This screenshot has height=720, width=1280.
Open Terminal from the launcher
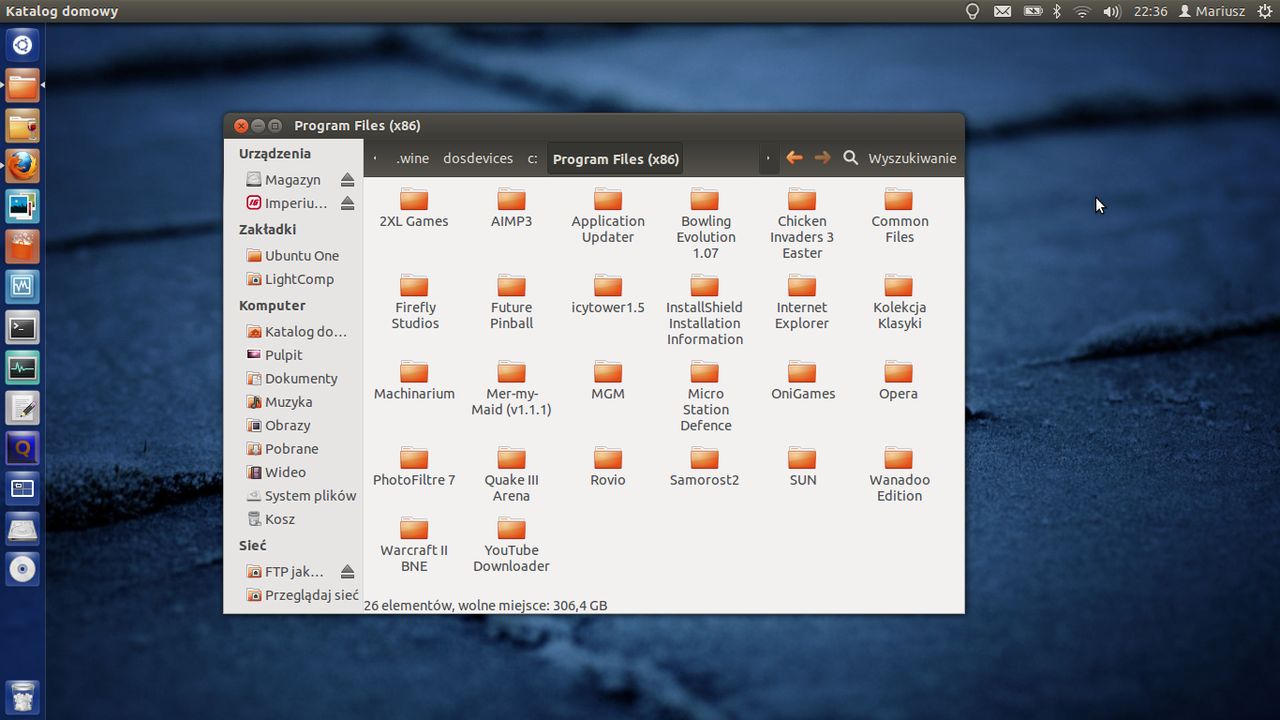point(22,327)
